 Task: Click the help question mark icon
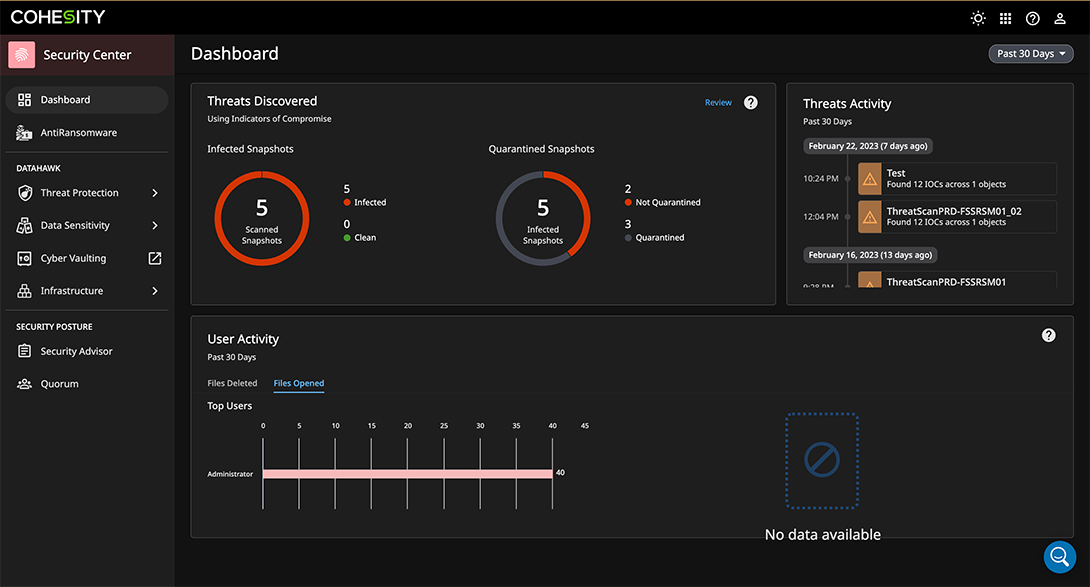[1032, 17]
